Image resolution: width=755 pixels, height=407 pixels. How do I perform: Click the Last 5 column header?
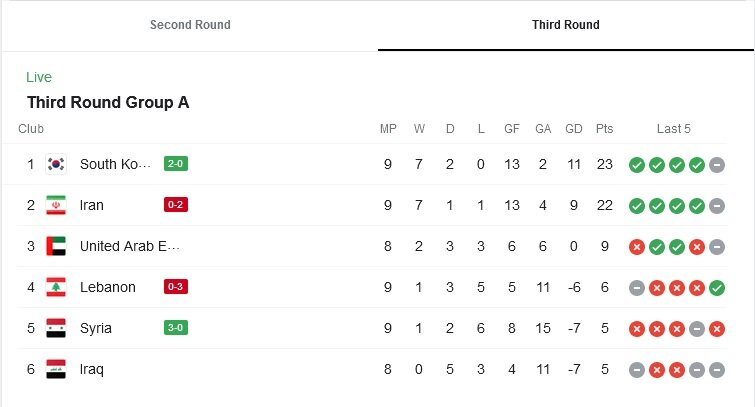pos(674,129)
